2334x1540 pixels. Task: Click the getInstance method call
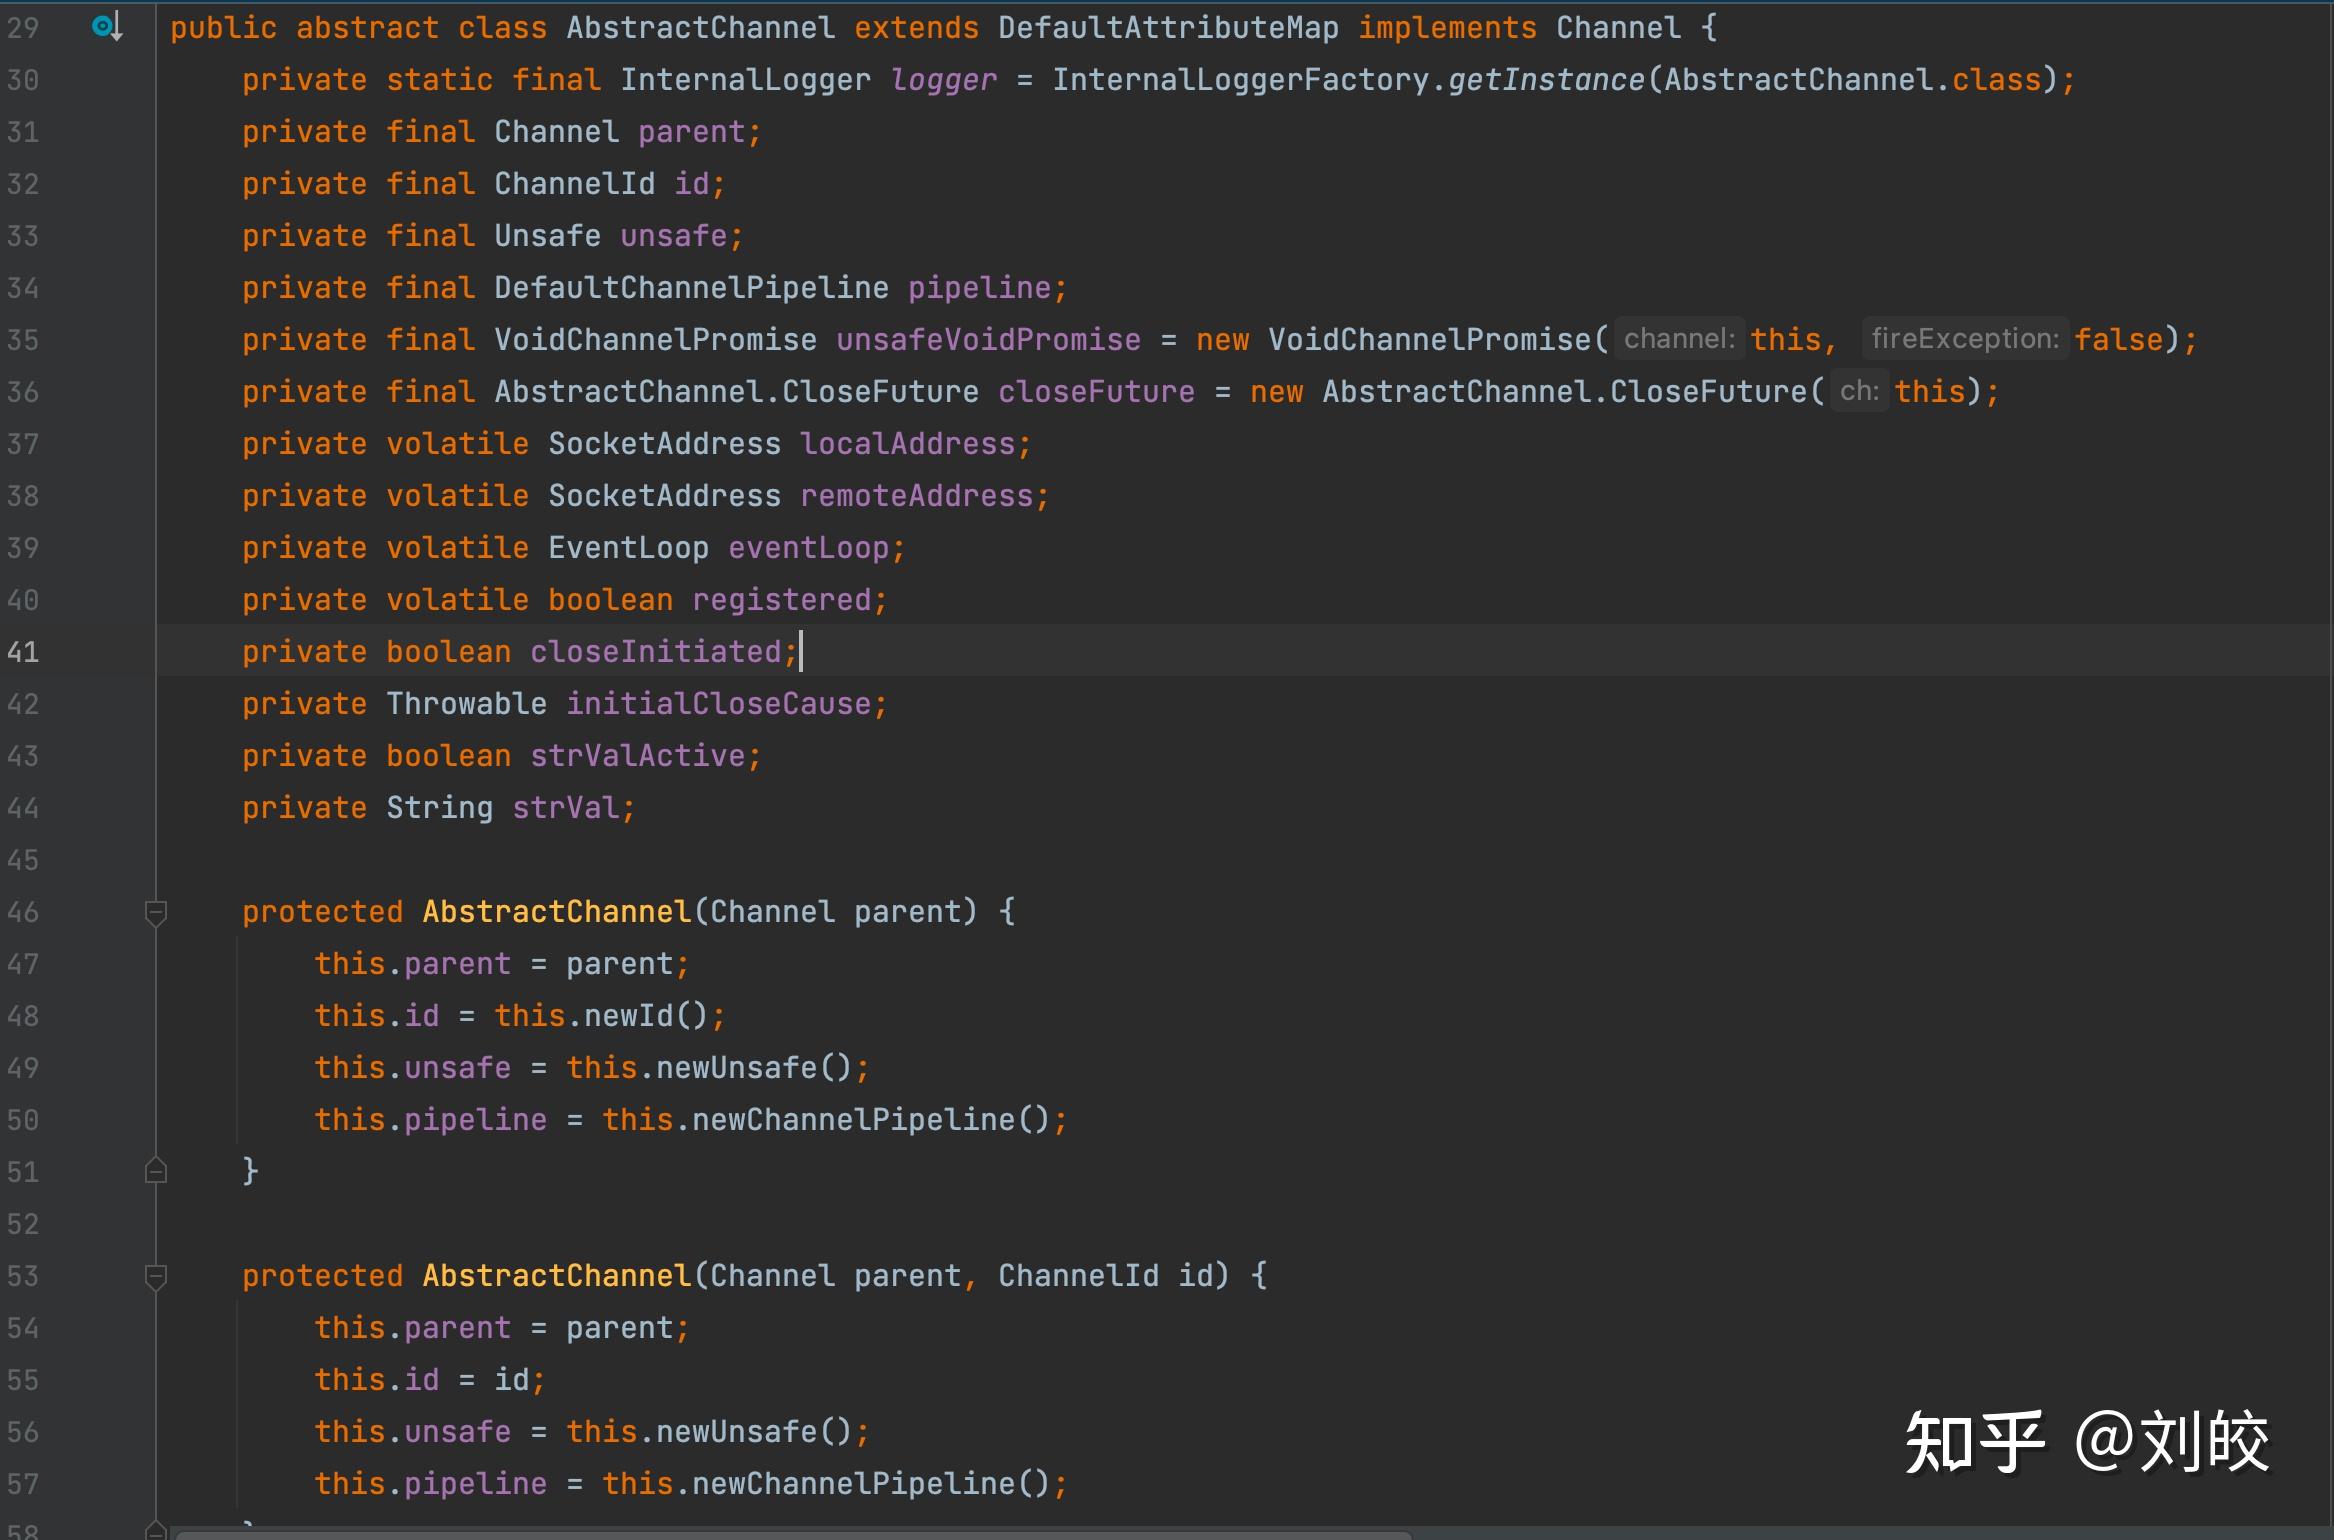click(1545, 80)
